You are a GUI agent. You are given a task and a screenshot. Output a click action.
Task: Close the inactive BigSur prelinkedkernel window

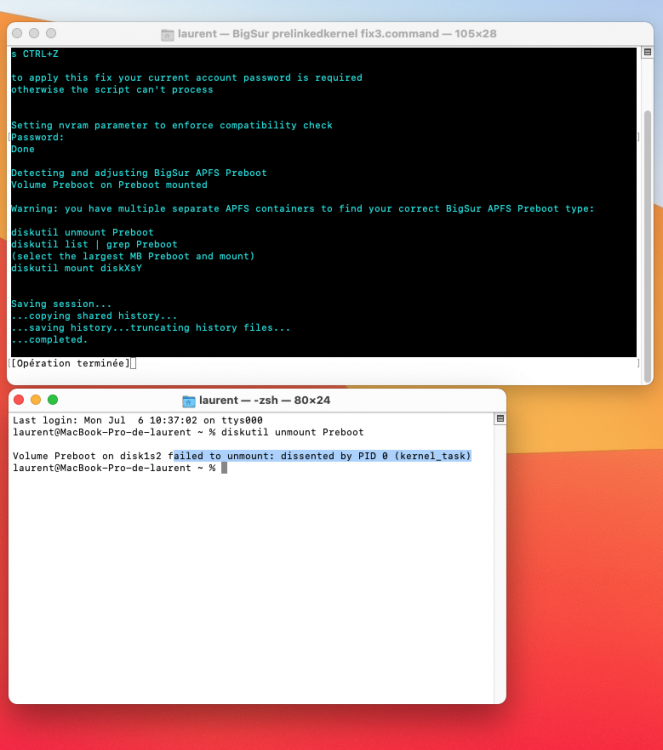pyautogui.click(x=17, y=33)
